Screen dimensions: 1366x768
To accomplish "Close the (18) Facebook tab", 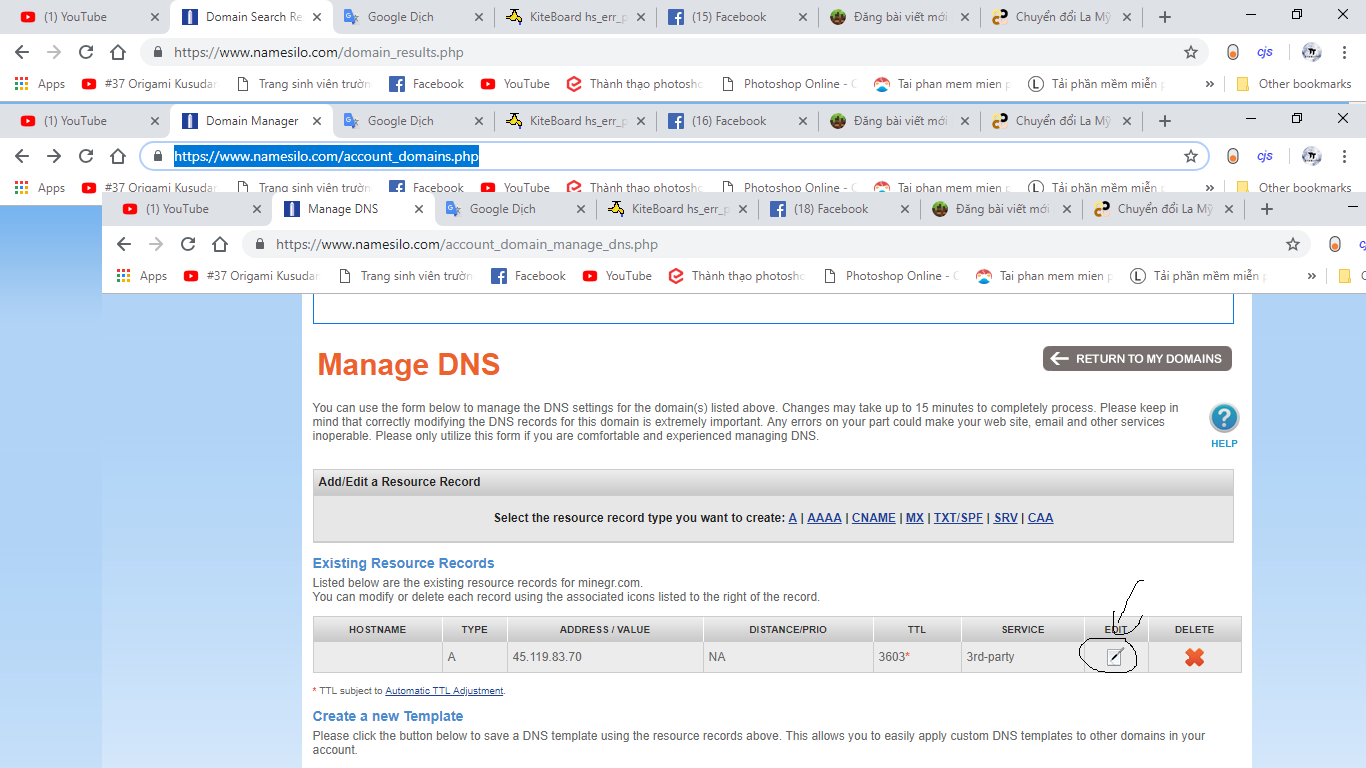I will click(x=905, y=209).
